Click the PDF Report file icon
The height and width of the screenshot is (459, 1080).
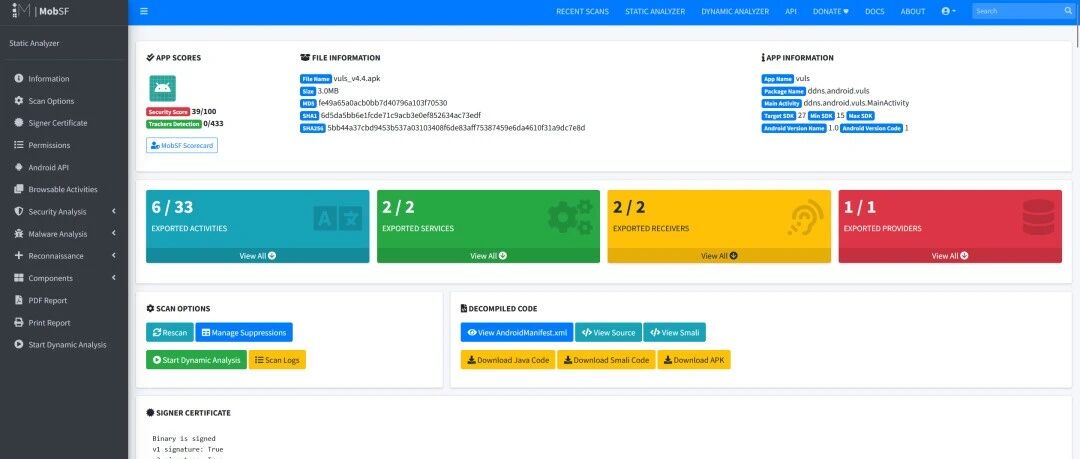[19, 300]
